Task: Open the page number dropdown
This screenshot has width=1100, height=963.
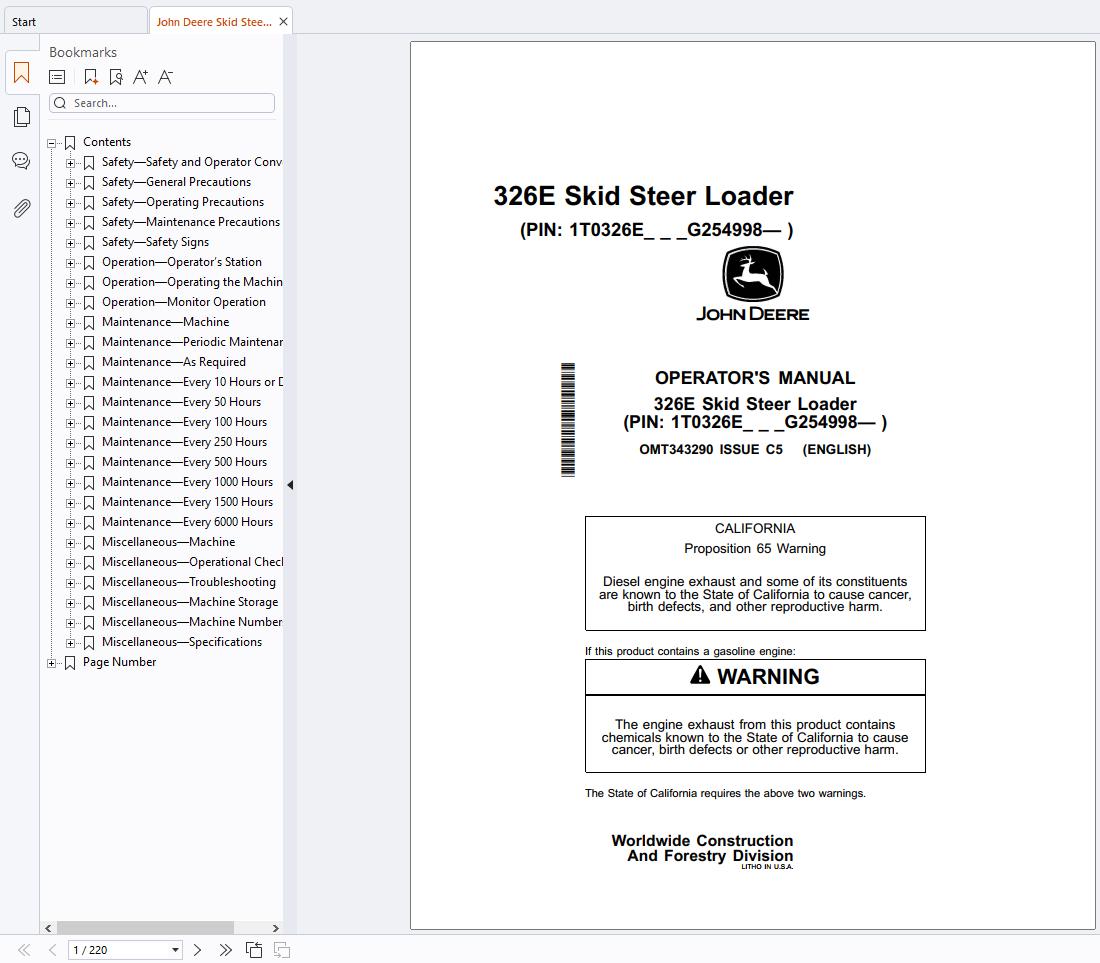Action: (175, 950)
